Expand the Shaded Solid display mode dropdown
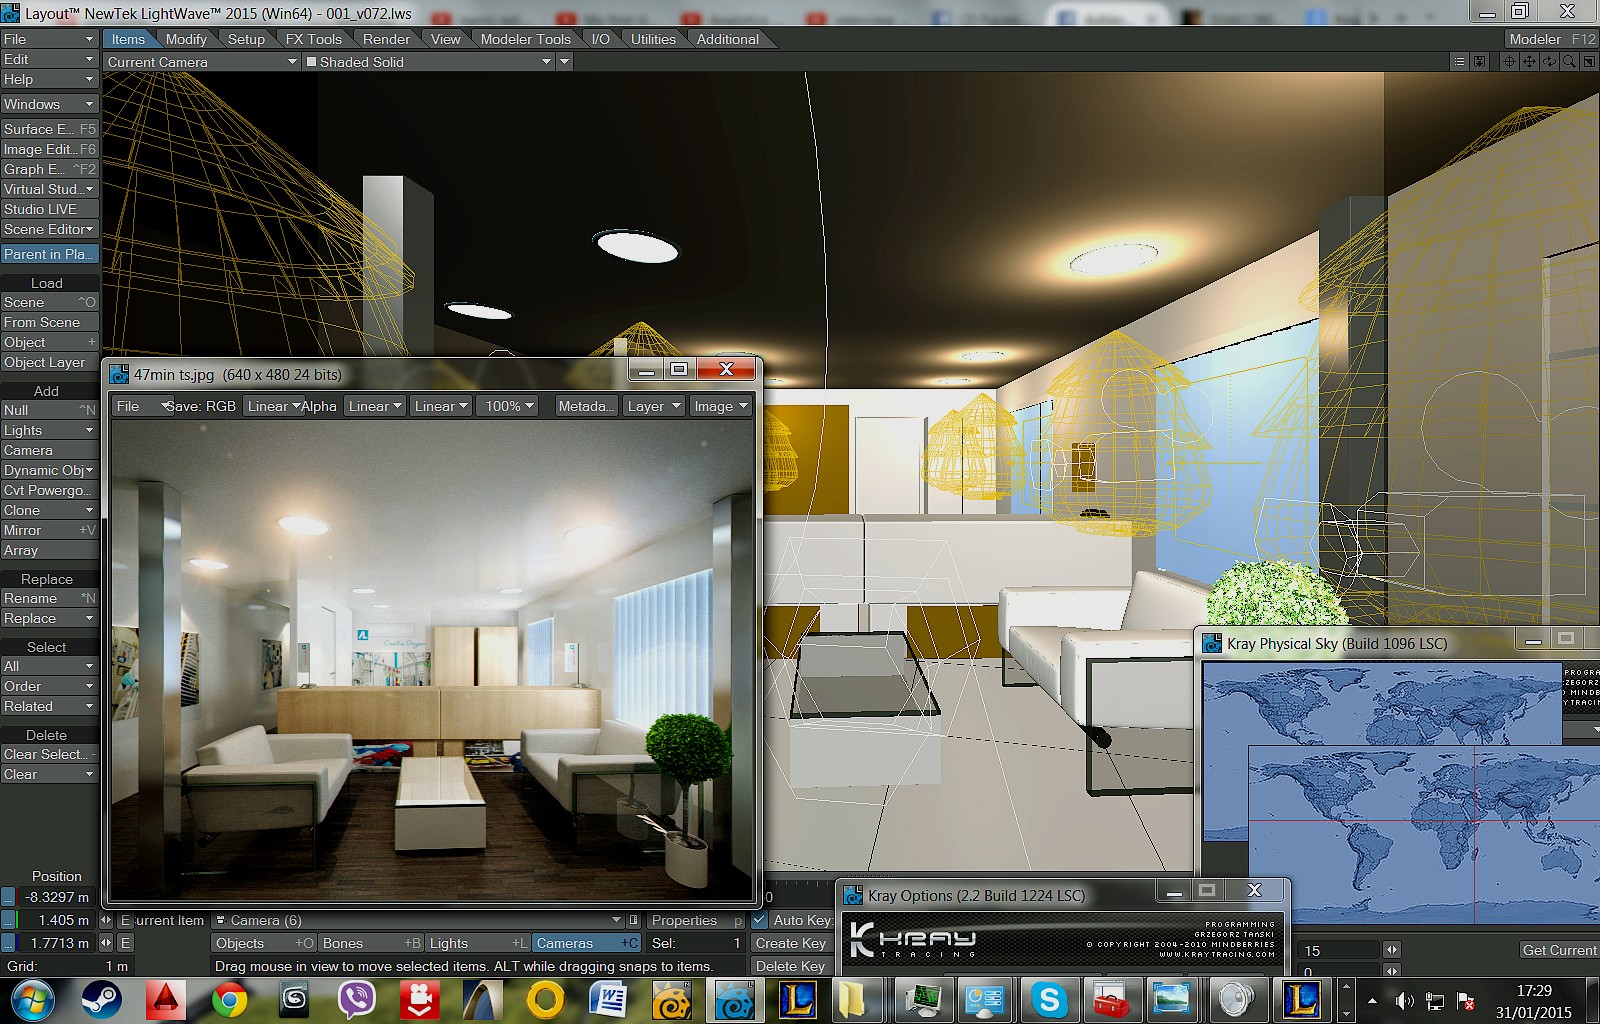 coord(429,62)
